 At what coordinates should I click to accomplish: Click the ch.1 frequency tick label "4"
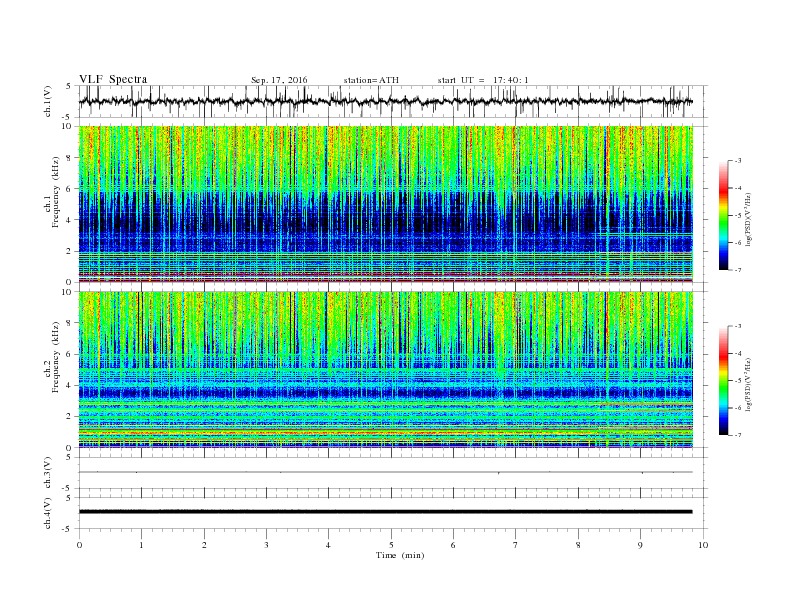pos(70,220)
